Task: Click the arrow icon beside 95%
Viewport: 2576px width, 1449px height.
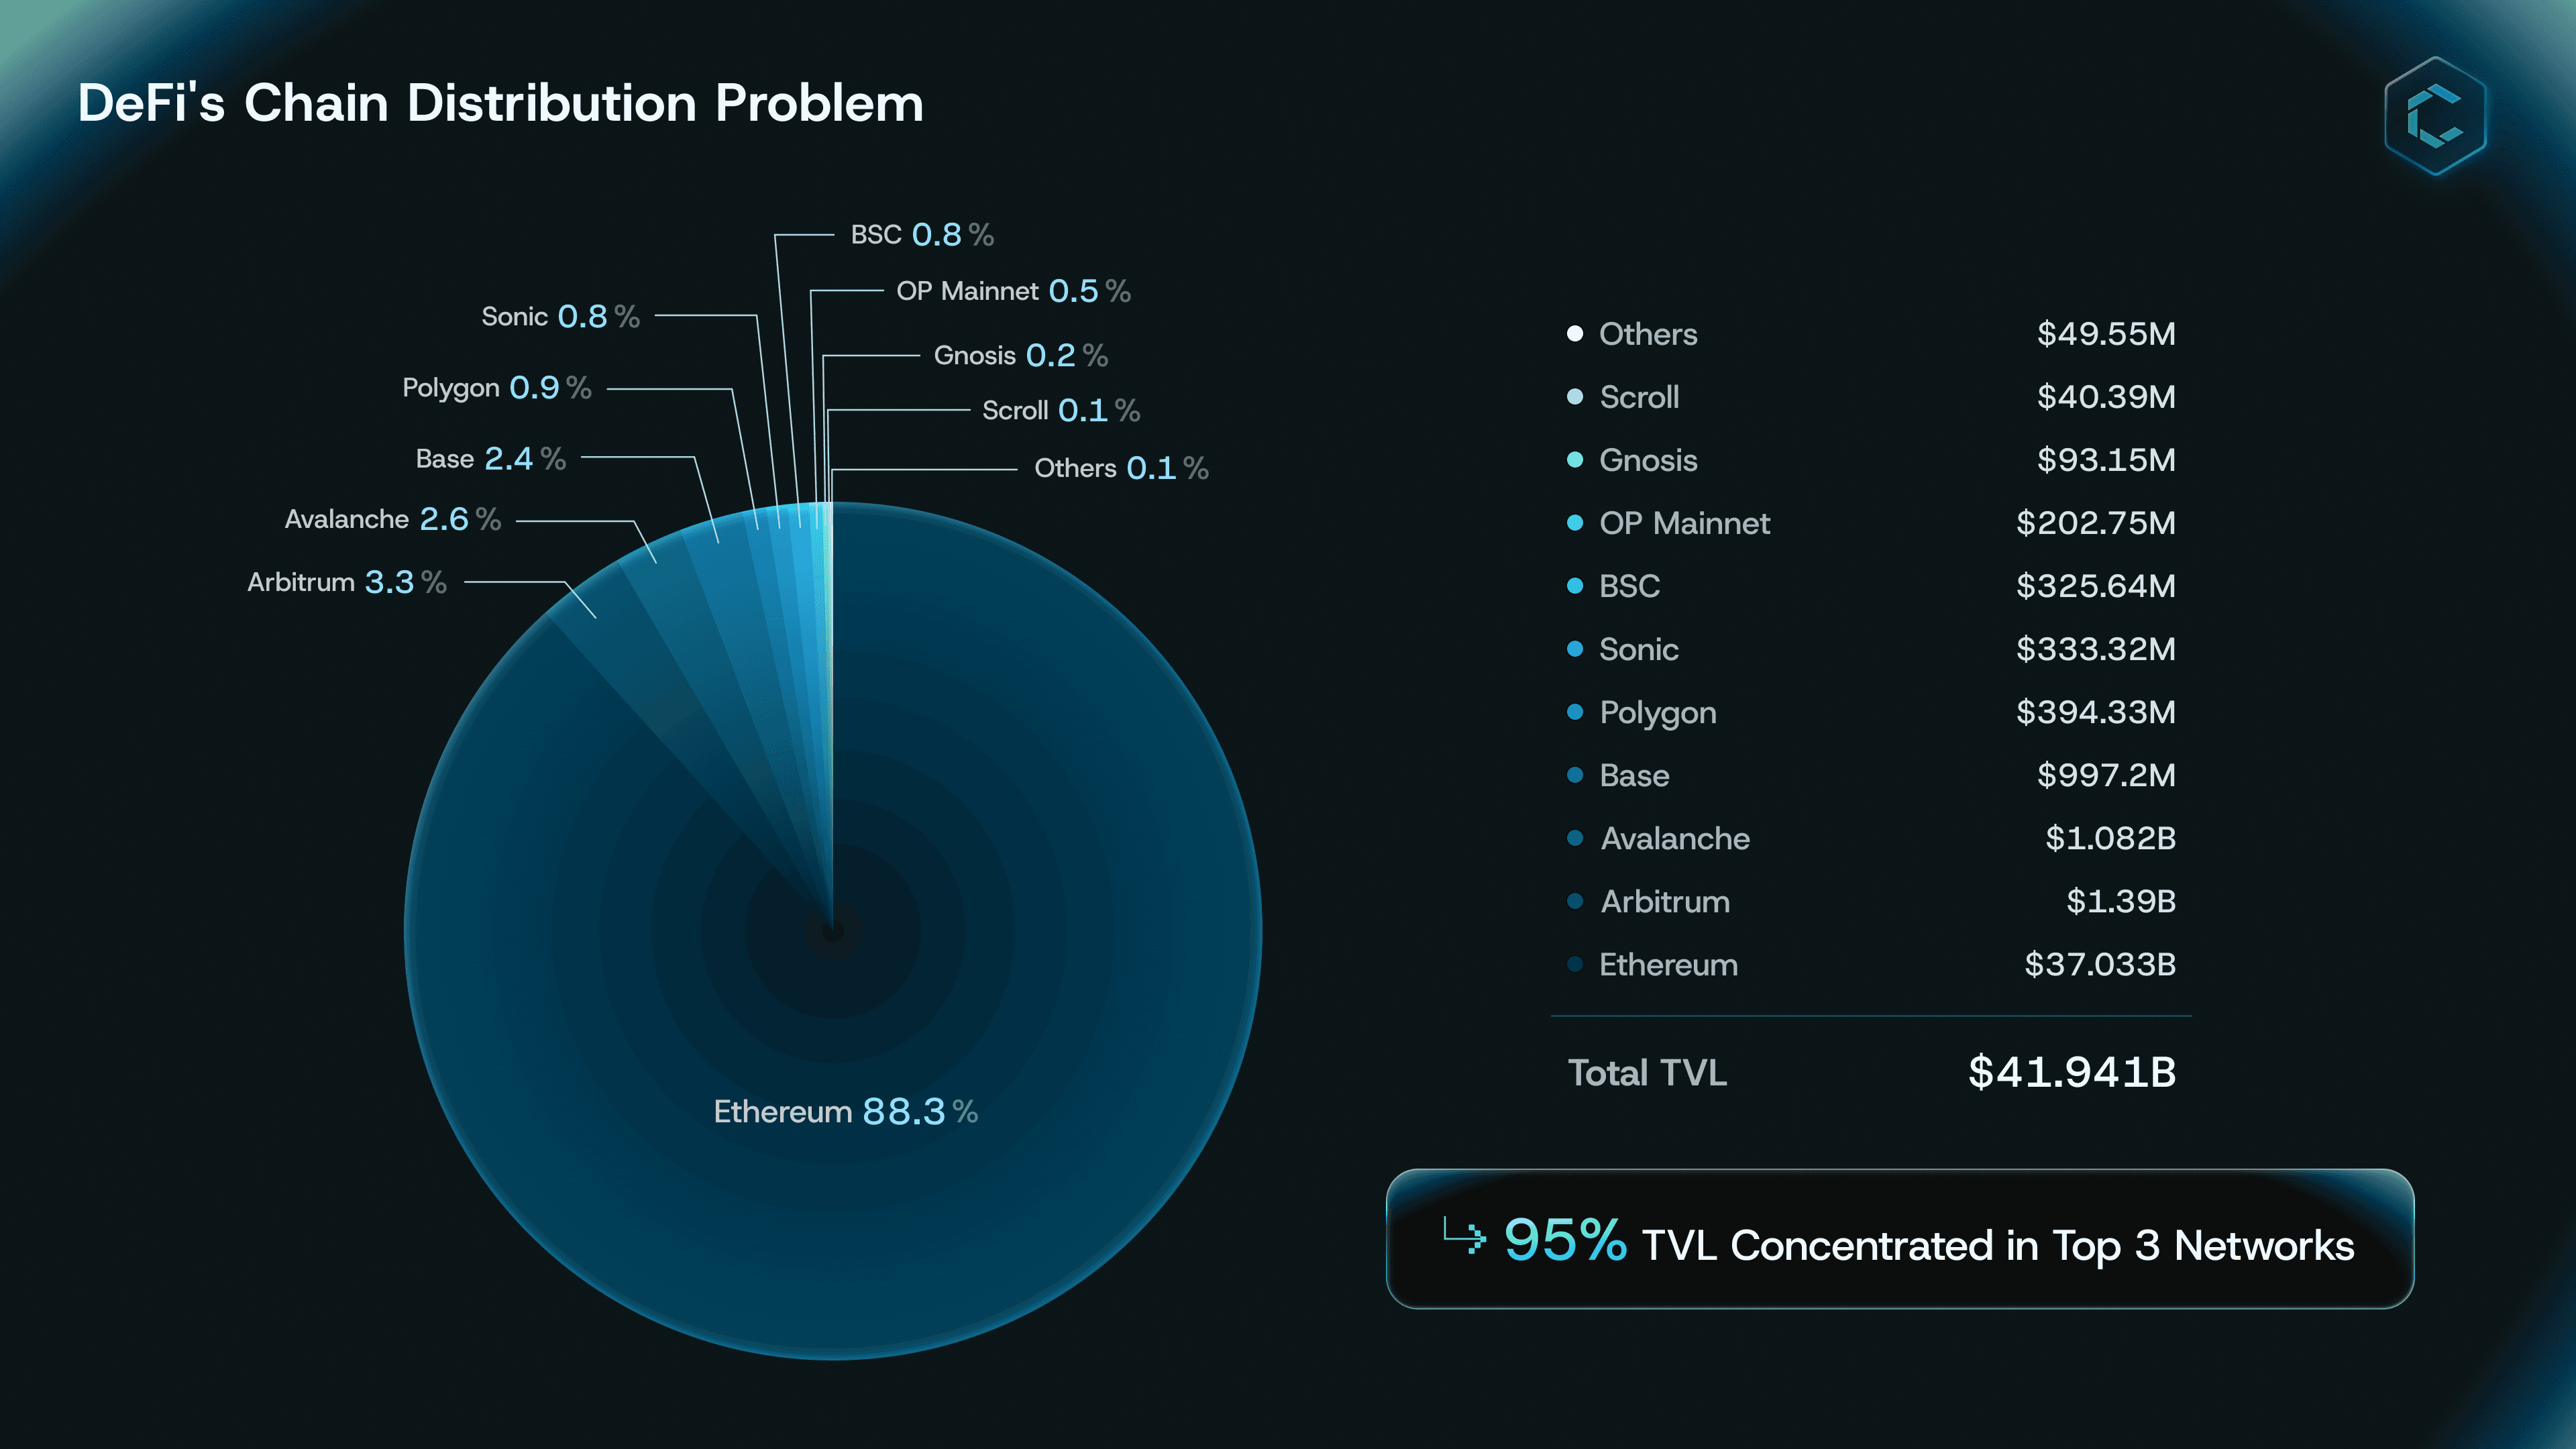Action: (1464, 1236)
